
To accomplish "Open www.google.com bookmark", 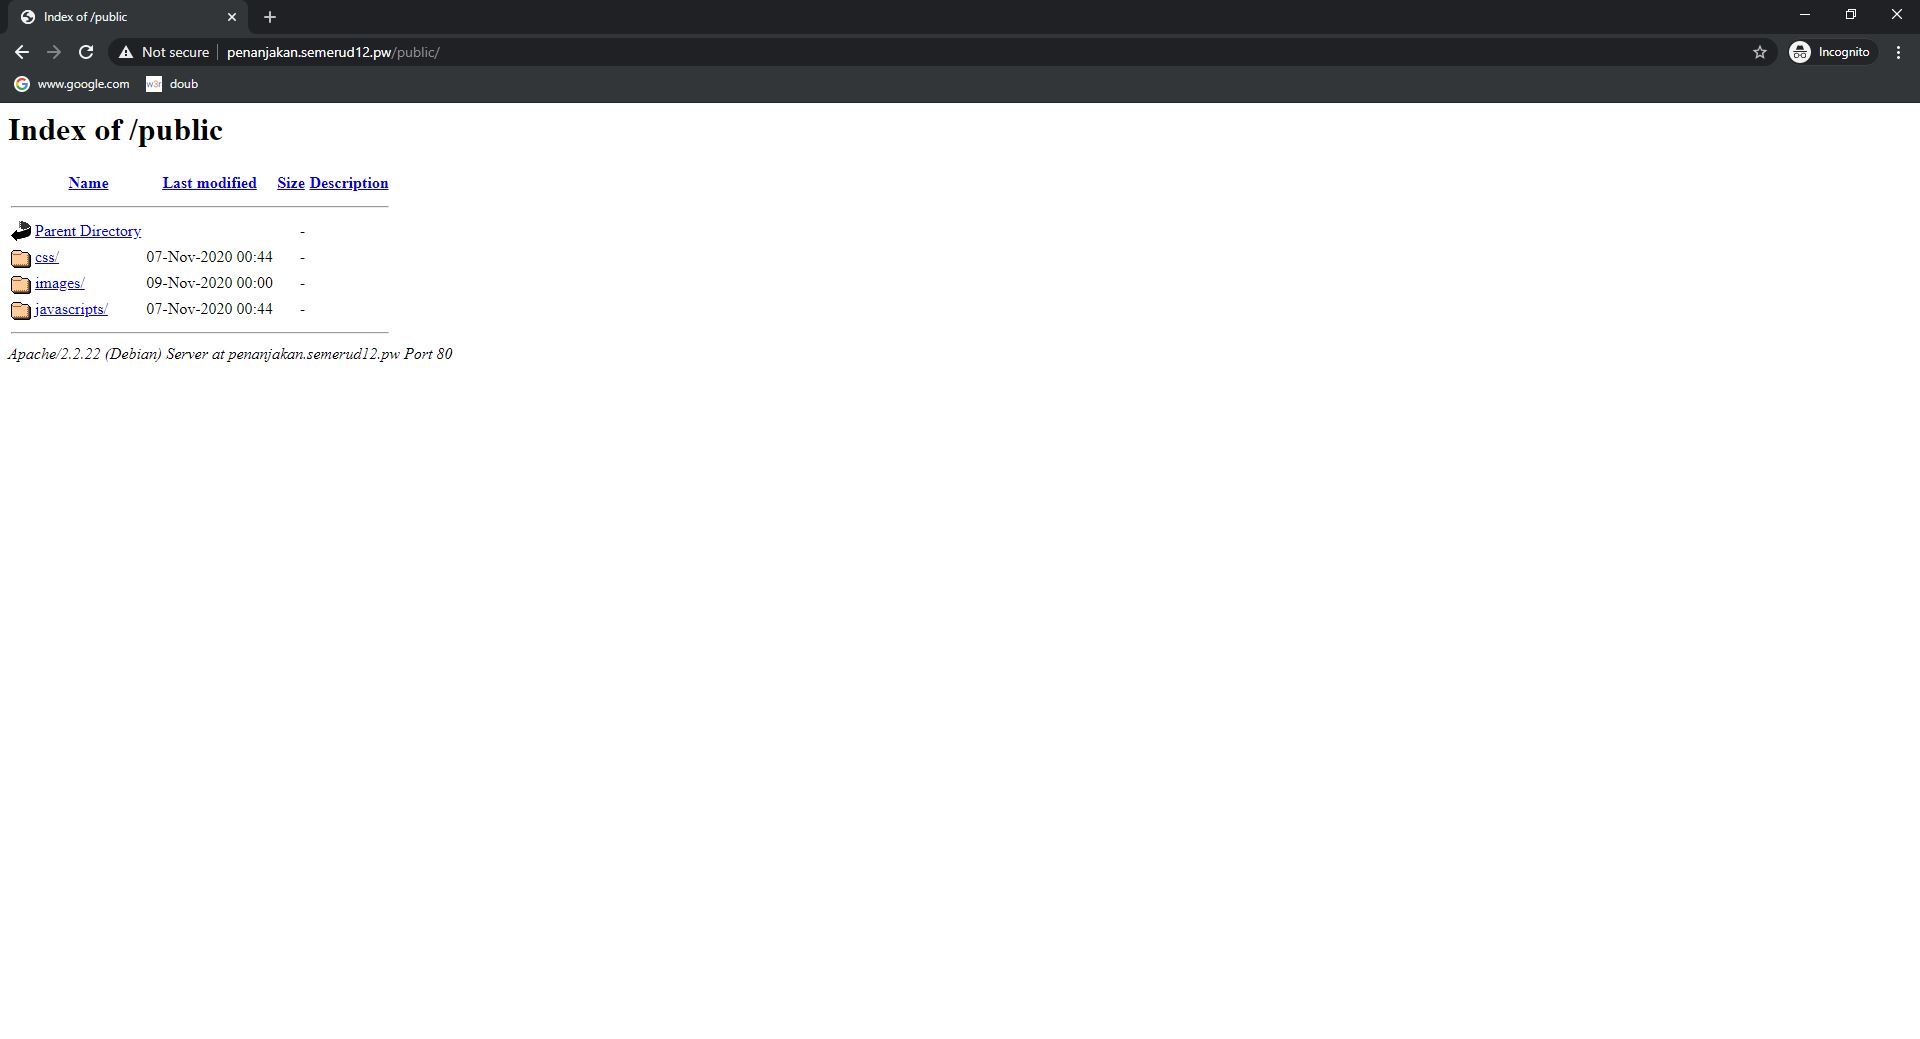I will 72,84.
